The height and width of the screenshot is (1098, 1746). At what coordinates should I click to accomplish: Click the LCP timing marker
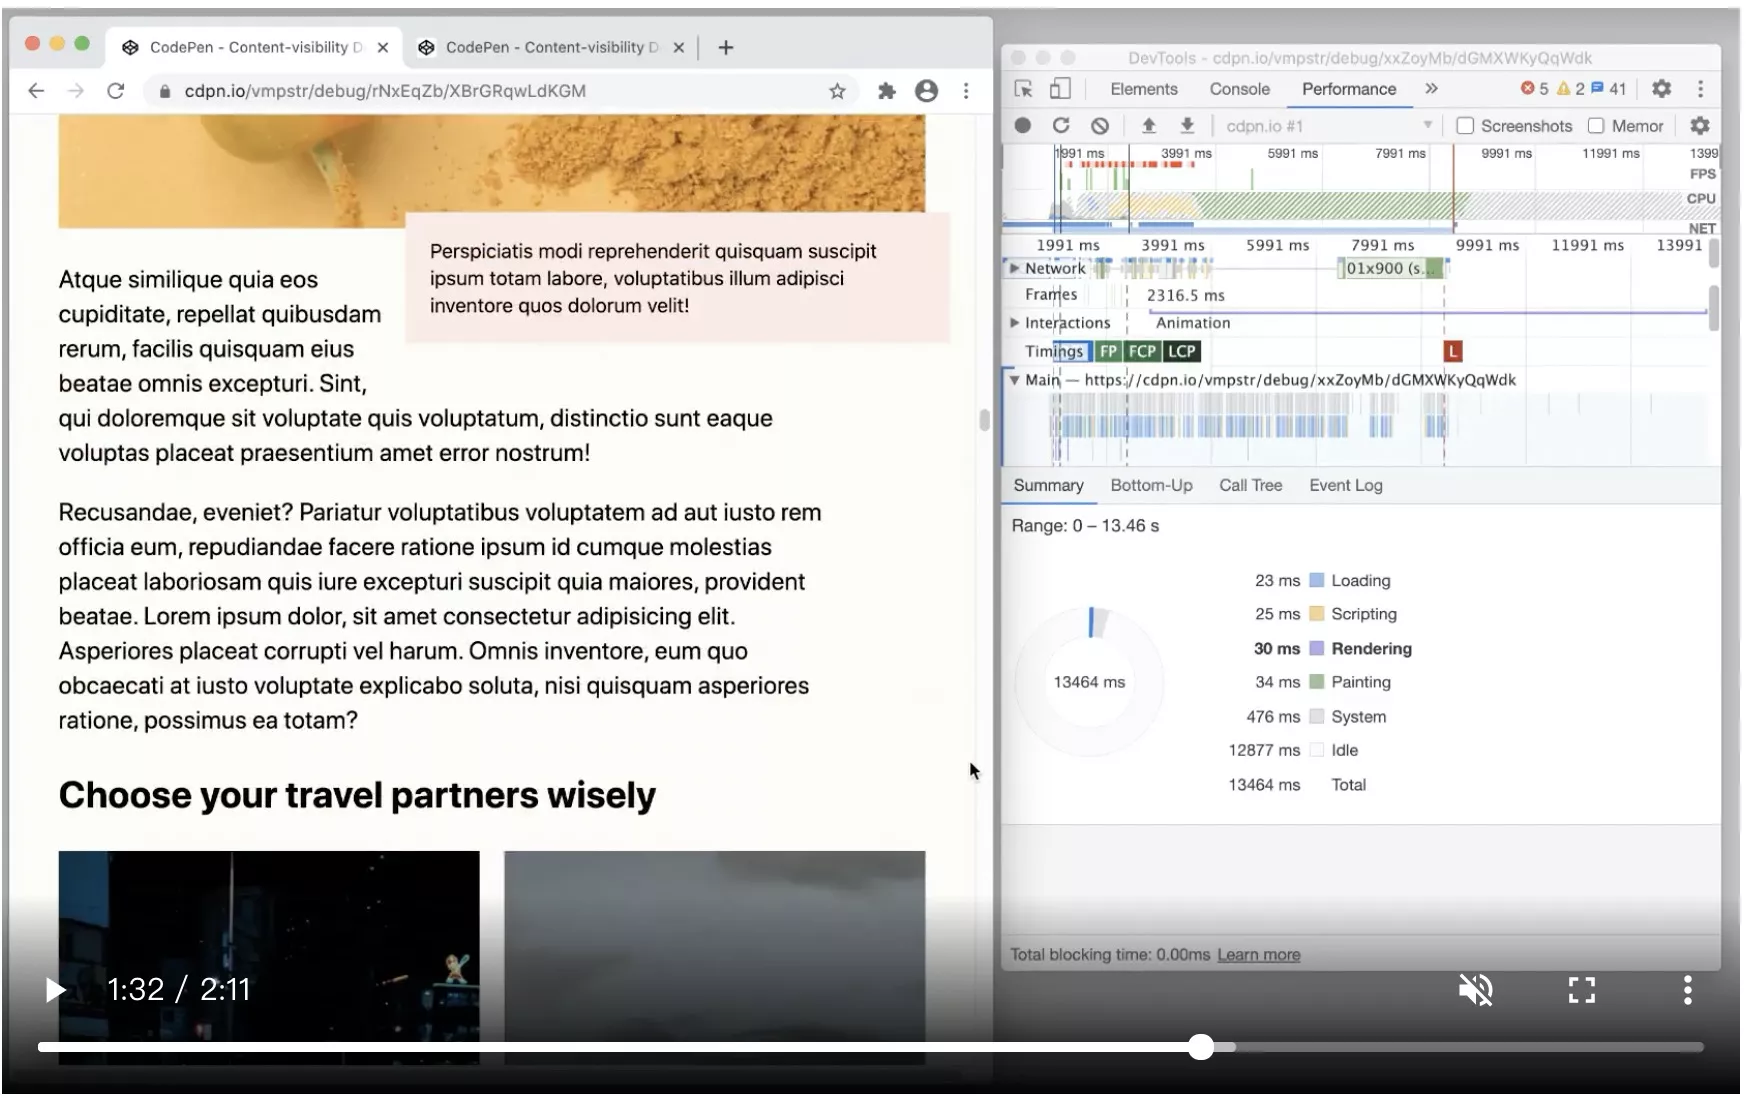pos(1181,351)
